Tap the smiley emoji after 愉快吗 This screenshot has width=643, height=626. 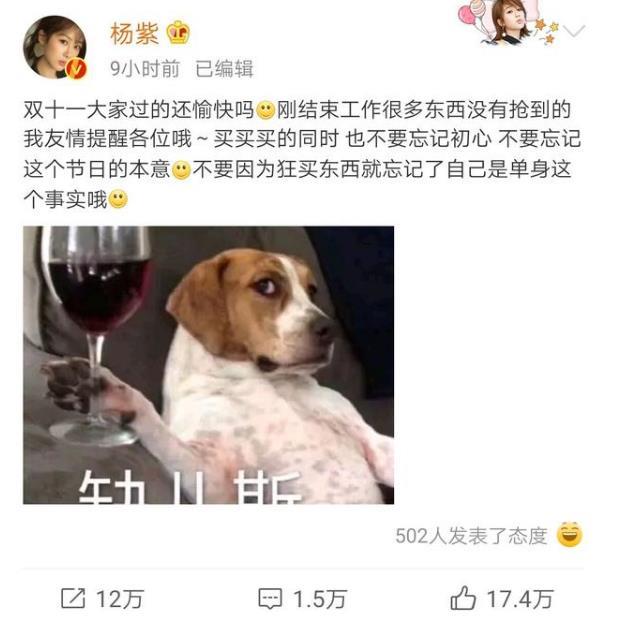[266, 110]
